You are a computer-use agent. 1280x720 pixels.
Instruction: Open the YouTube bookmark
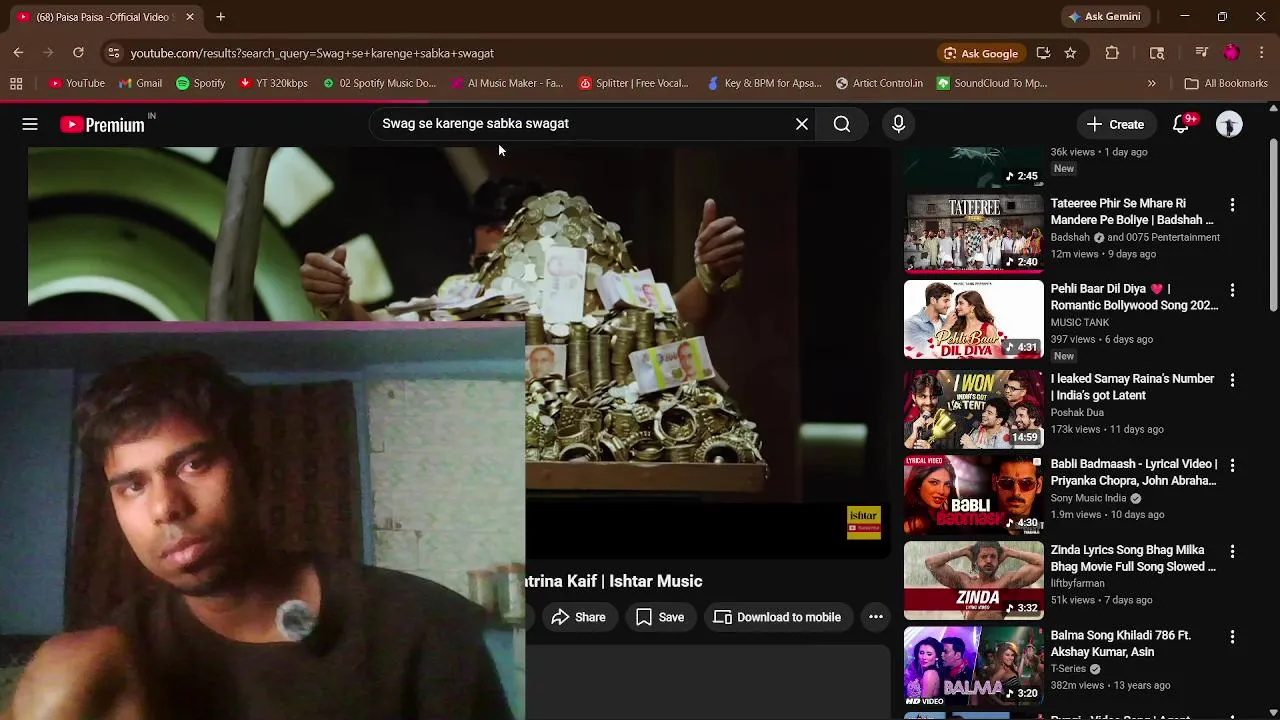tap(77, 84)
